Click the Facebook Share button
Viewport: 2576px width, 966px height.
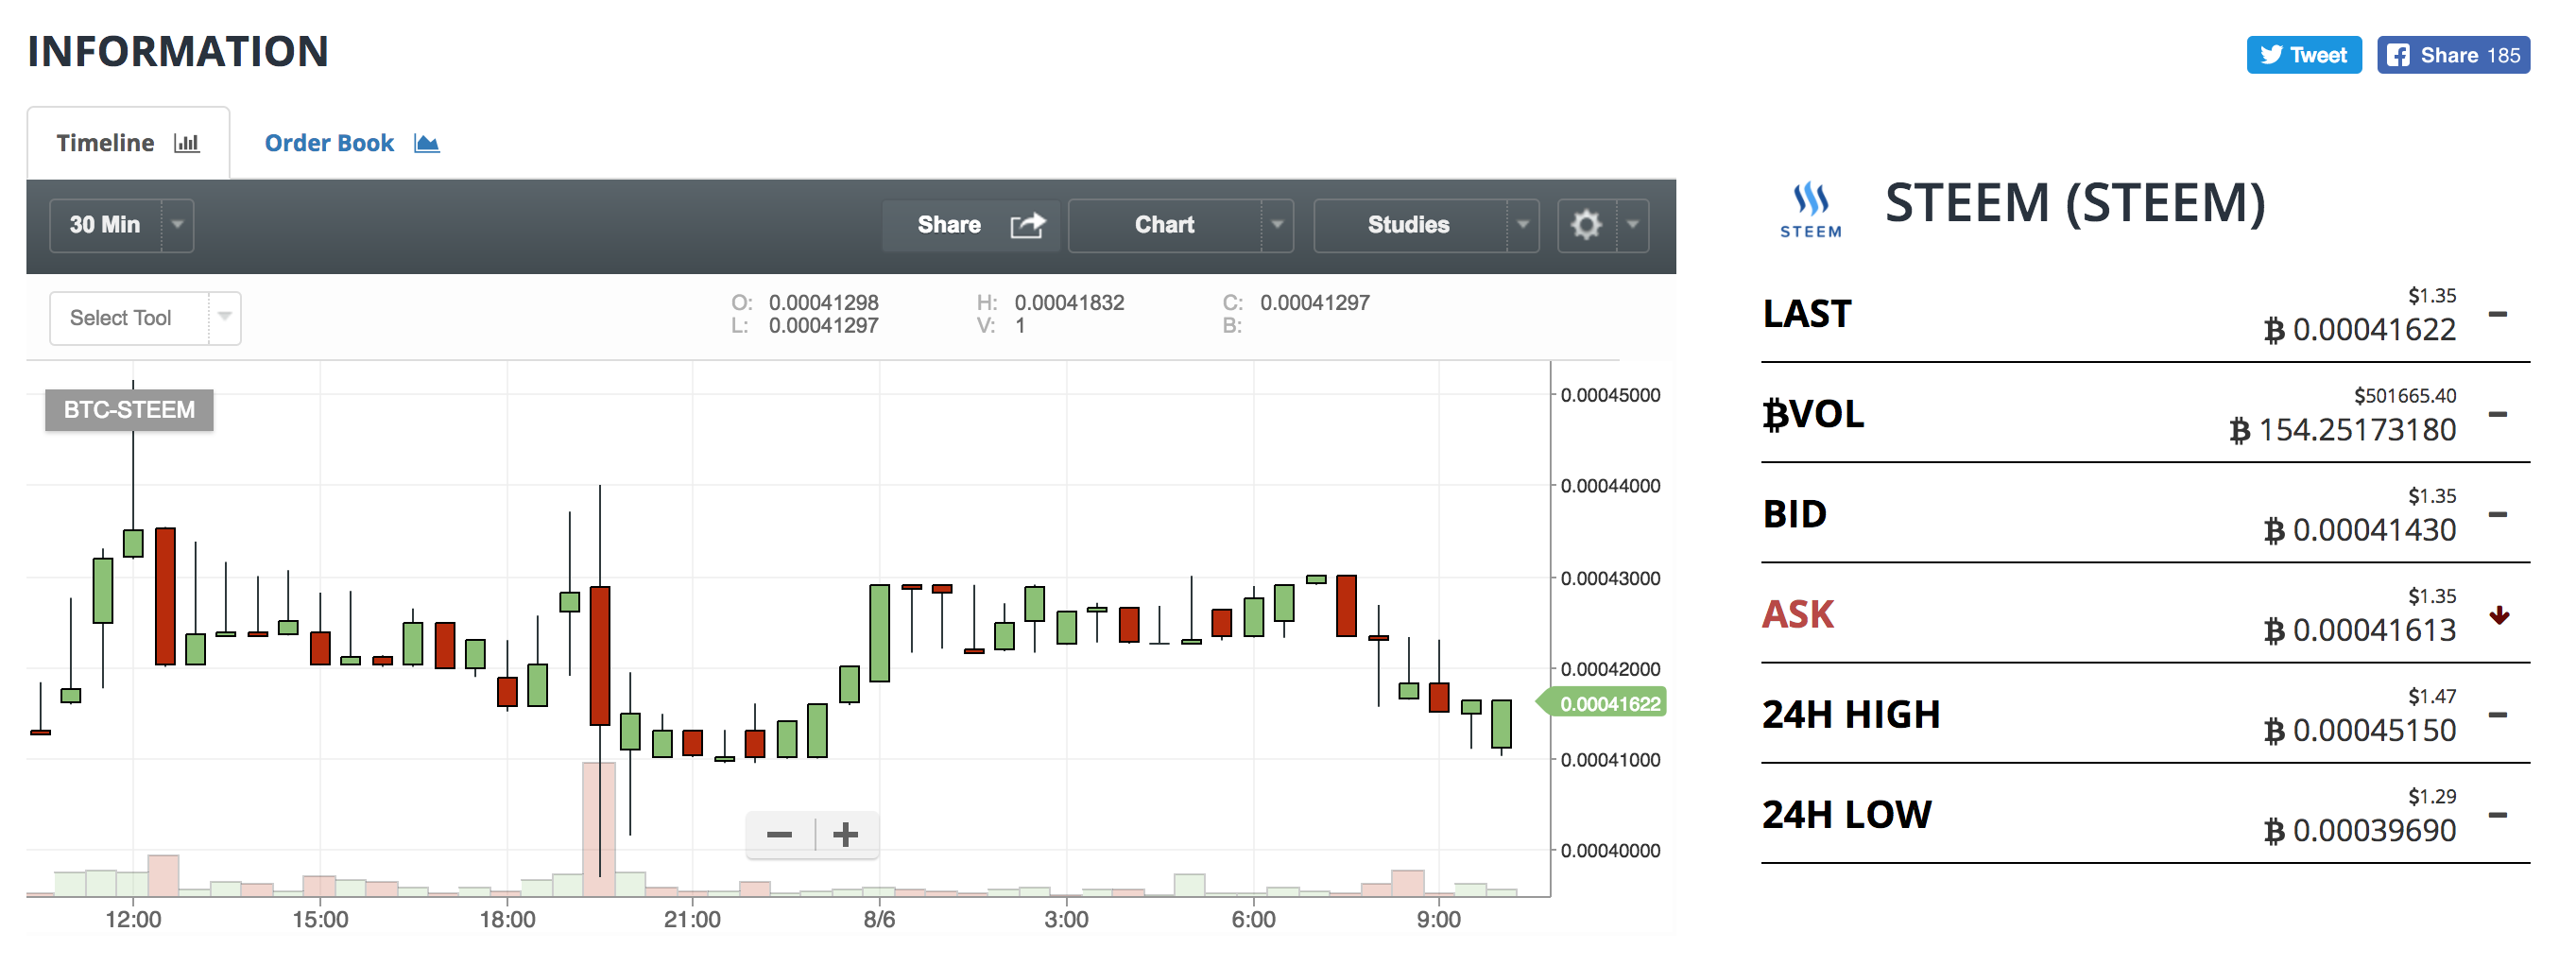[x=2453, y=55]
